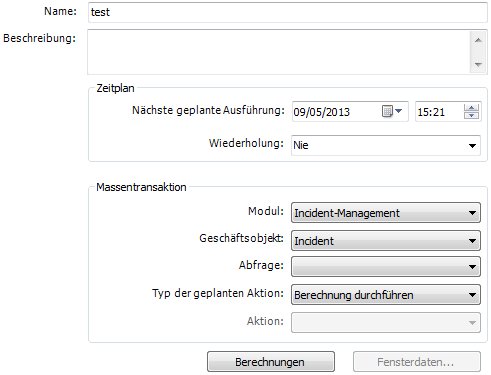
Task: Click the Berechnungen button
Action: pyautogui.click(x=271, y=362)
